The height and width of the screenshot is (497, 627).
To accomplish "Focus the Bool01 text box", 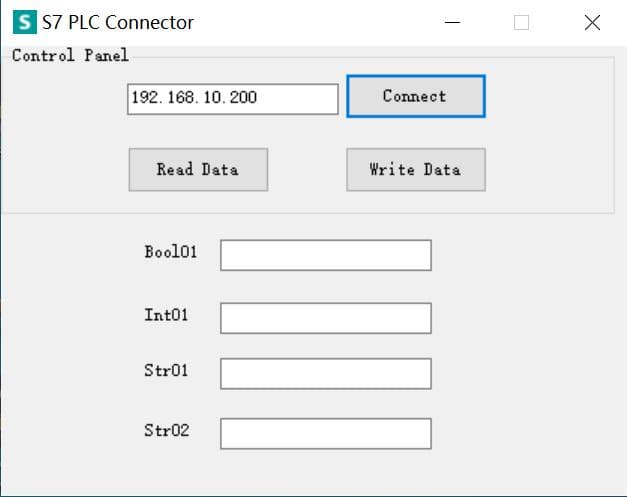I will coord(326,255).
